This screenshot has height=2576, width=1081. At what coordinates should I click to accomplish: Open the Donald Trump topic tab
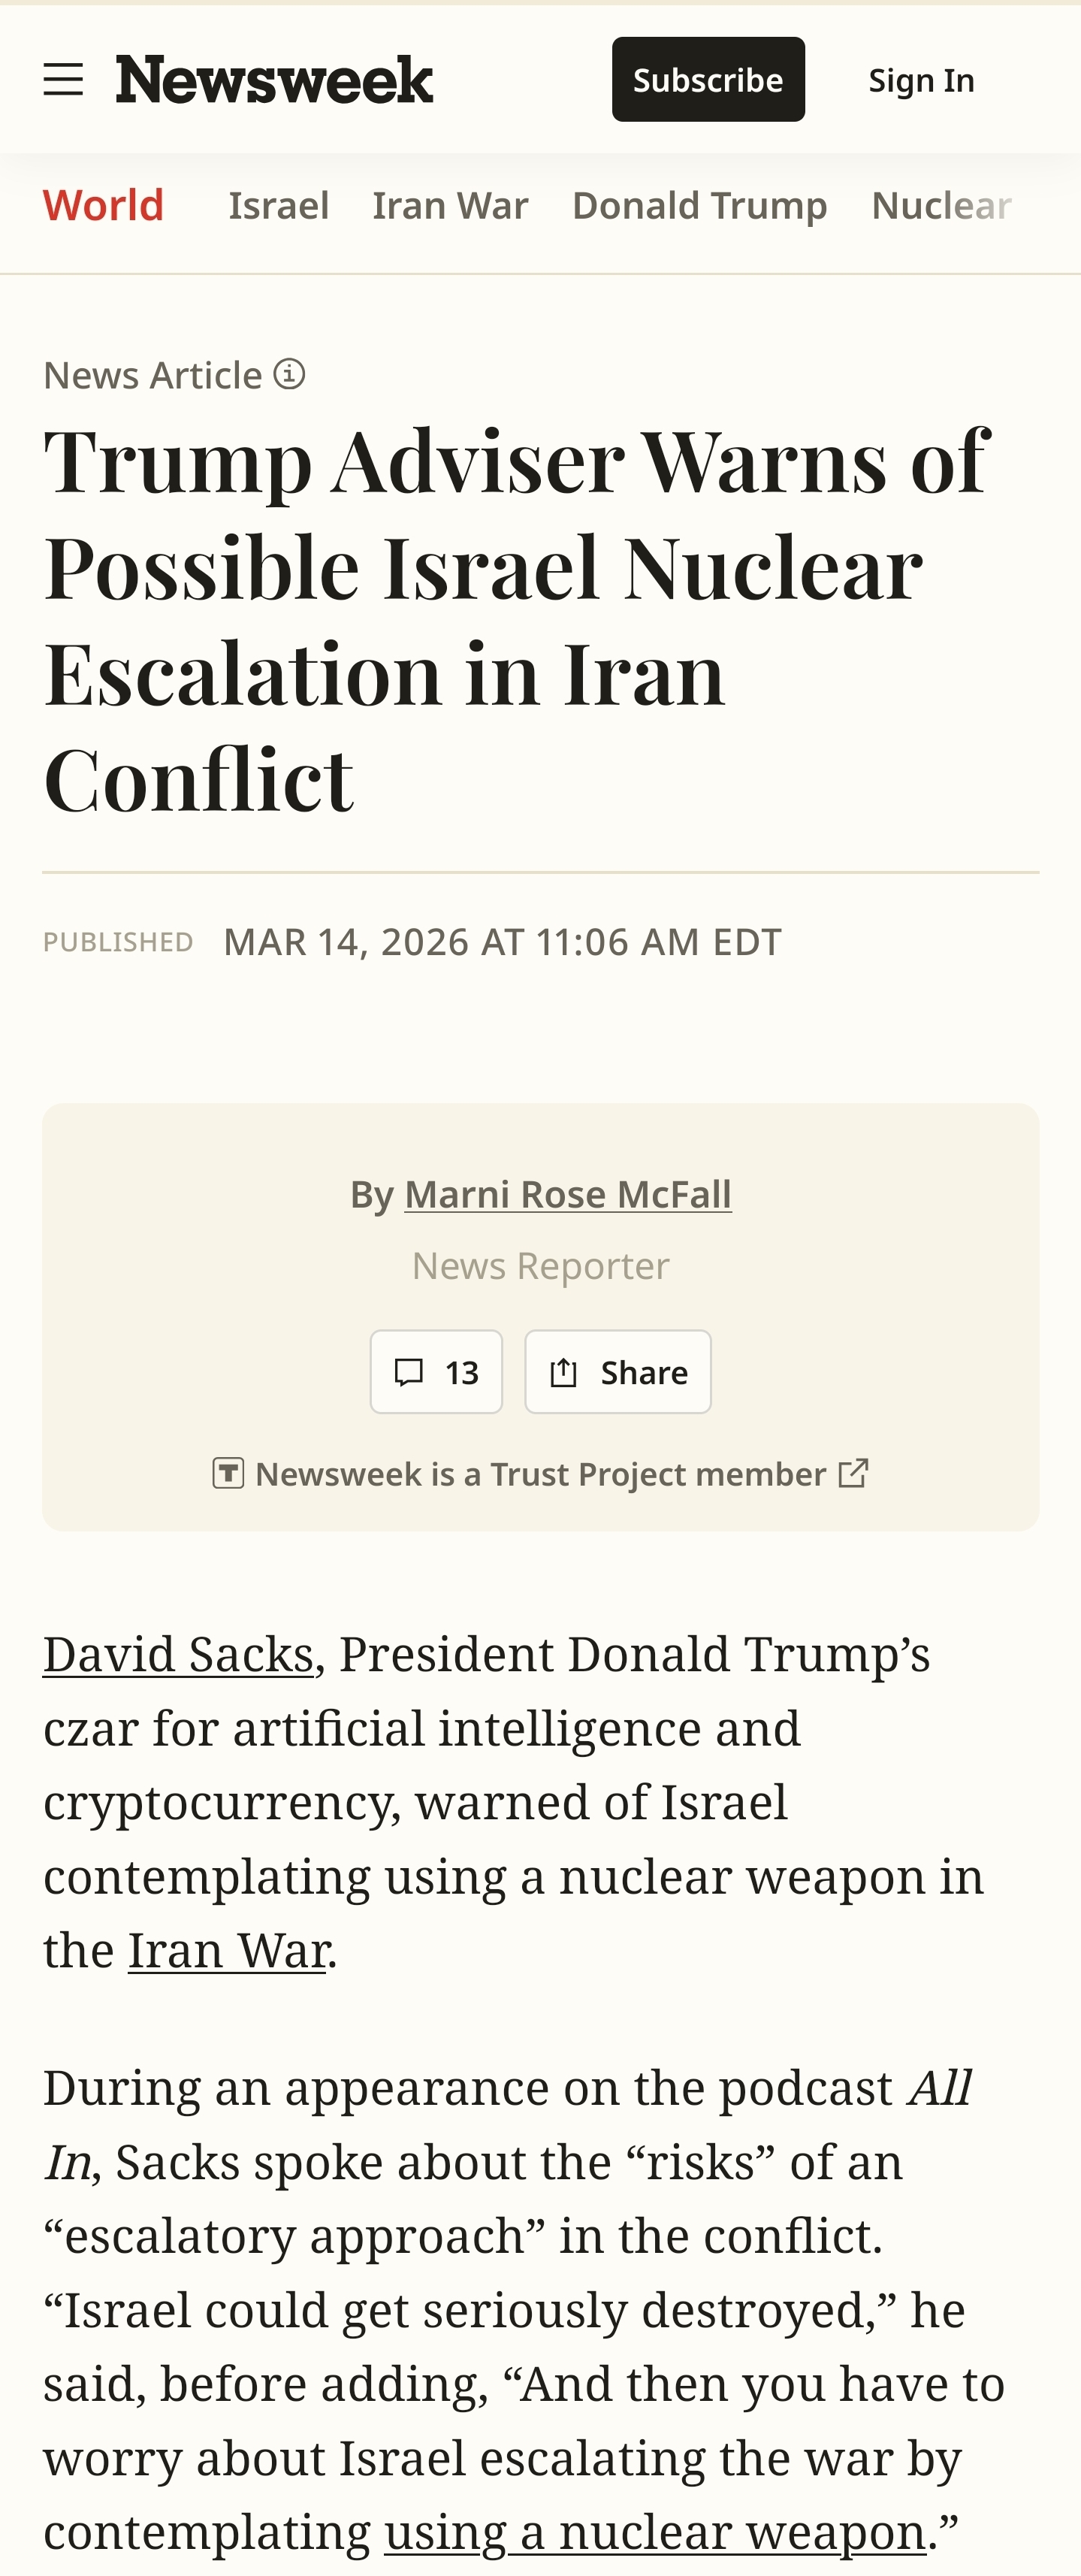pos(699,205)
